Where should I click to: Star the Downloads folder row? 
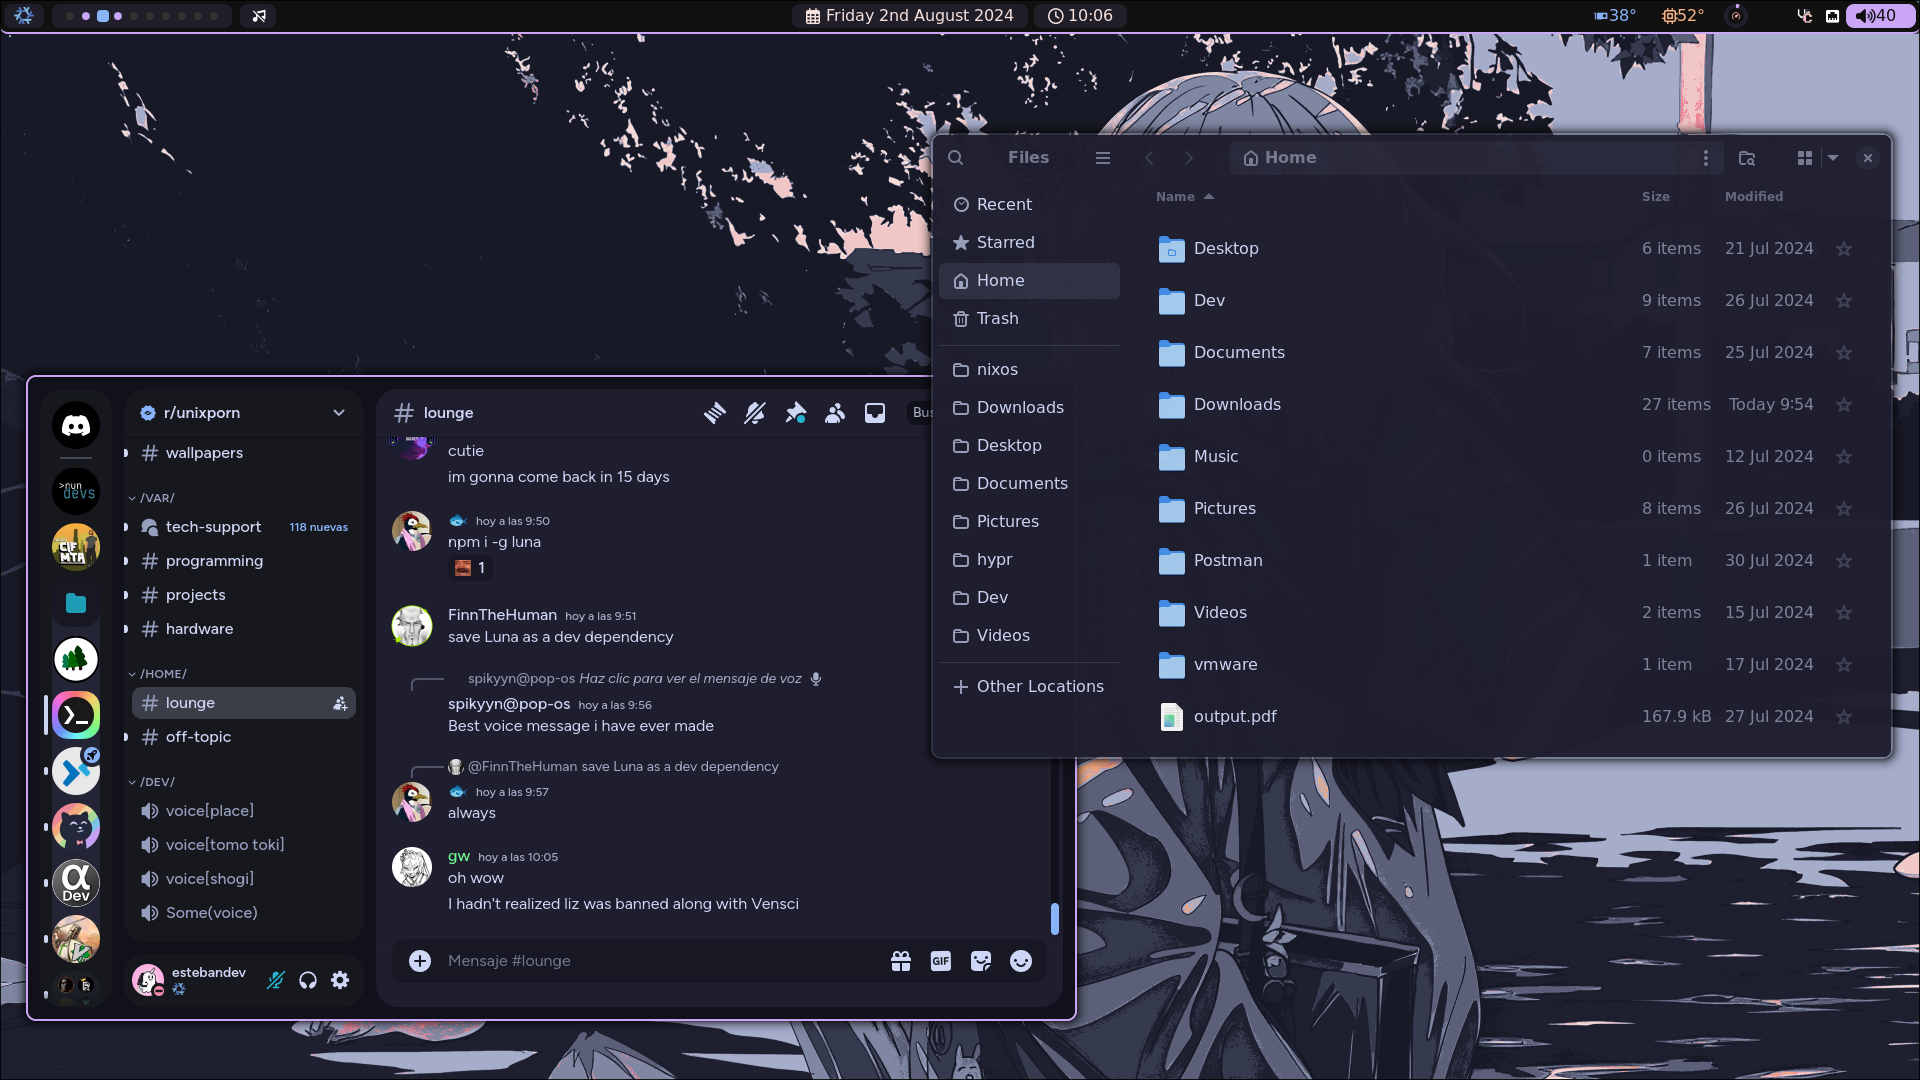pyautogui.click(x=1844, y=405)
